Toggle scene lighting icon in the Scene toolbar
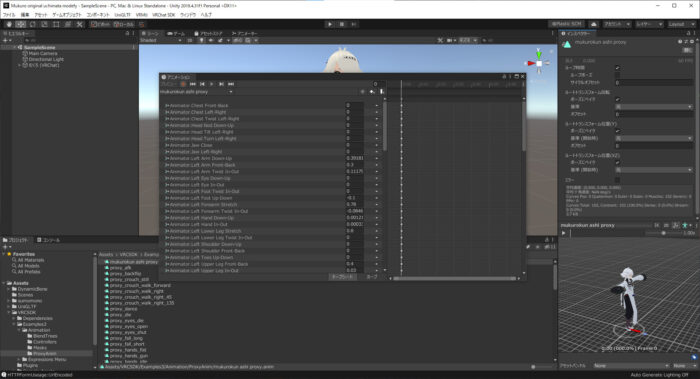 pos(201,40)
